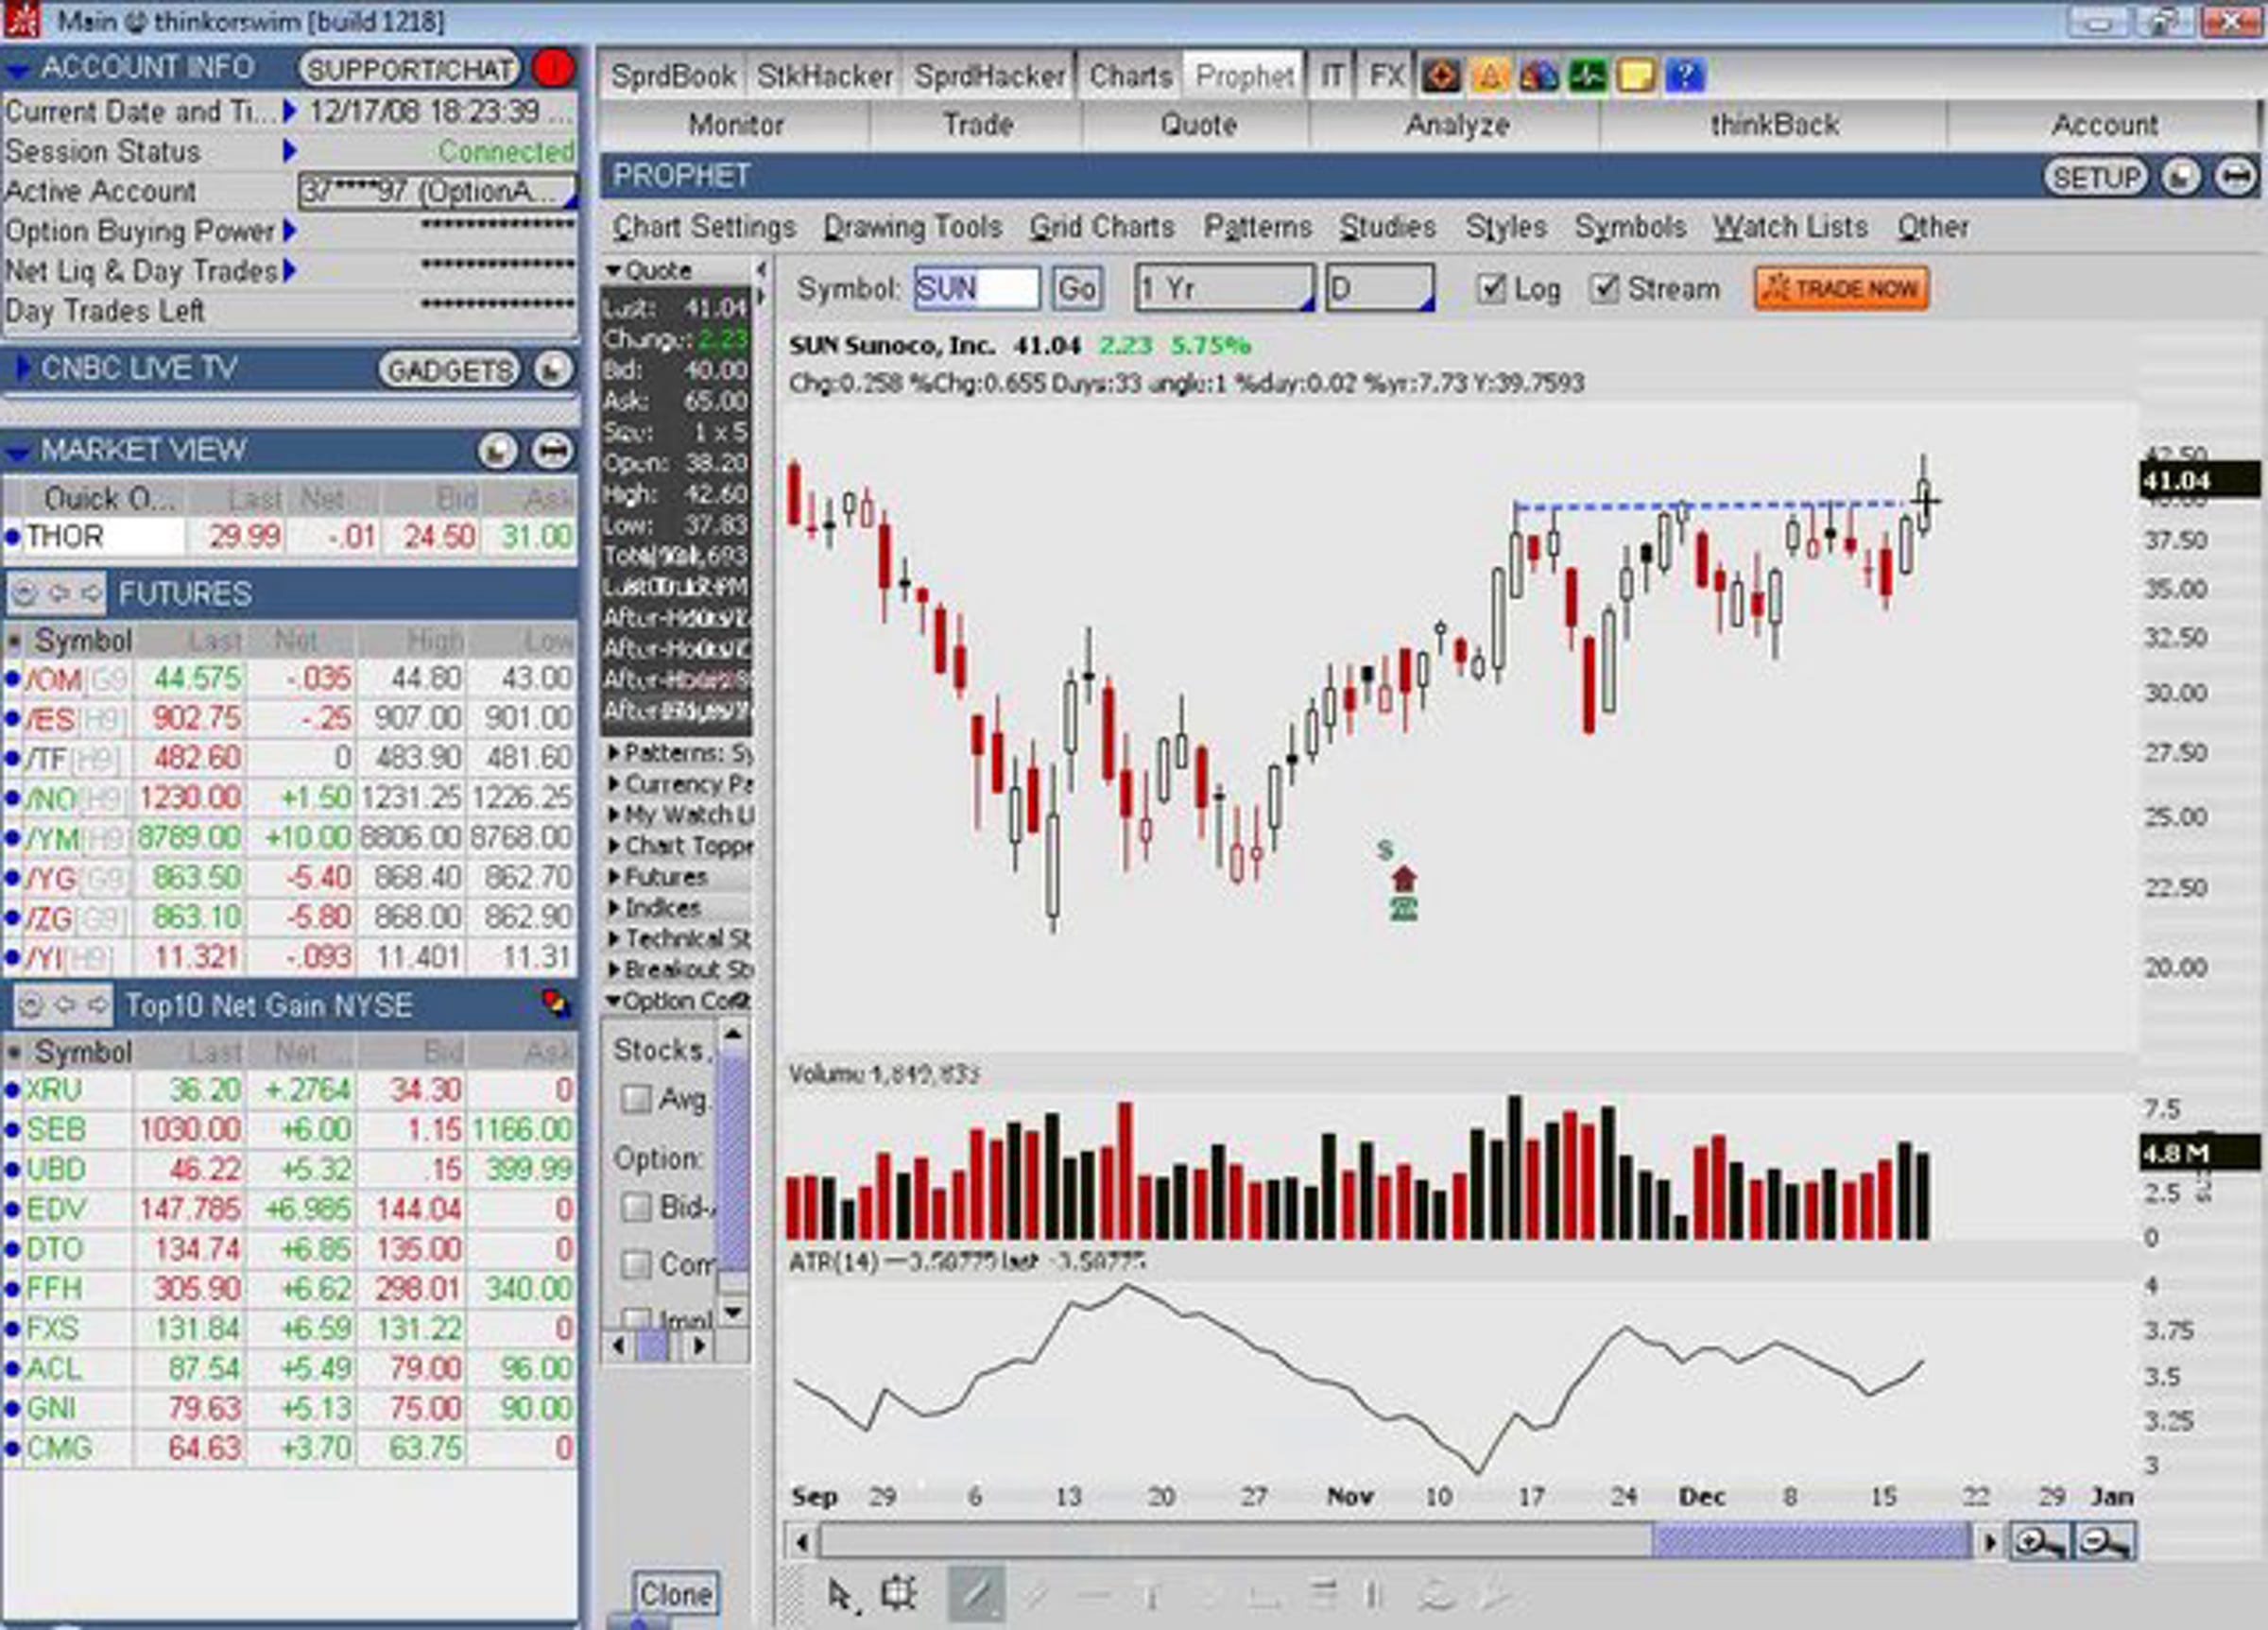Click the SUPPORT/CHAT button
The height and width of the screenshot is (1630, 2268).
[410, 69]
